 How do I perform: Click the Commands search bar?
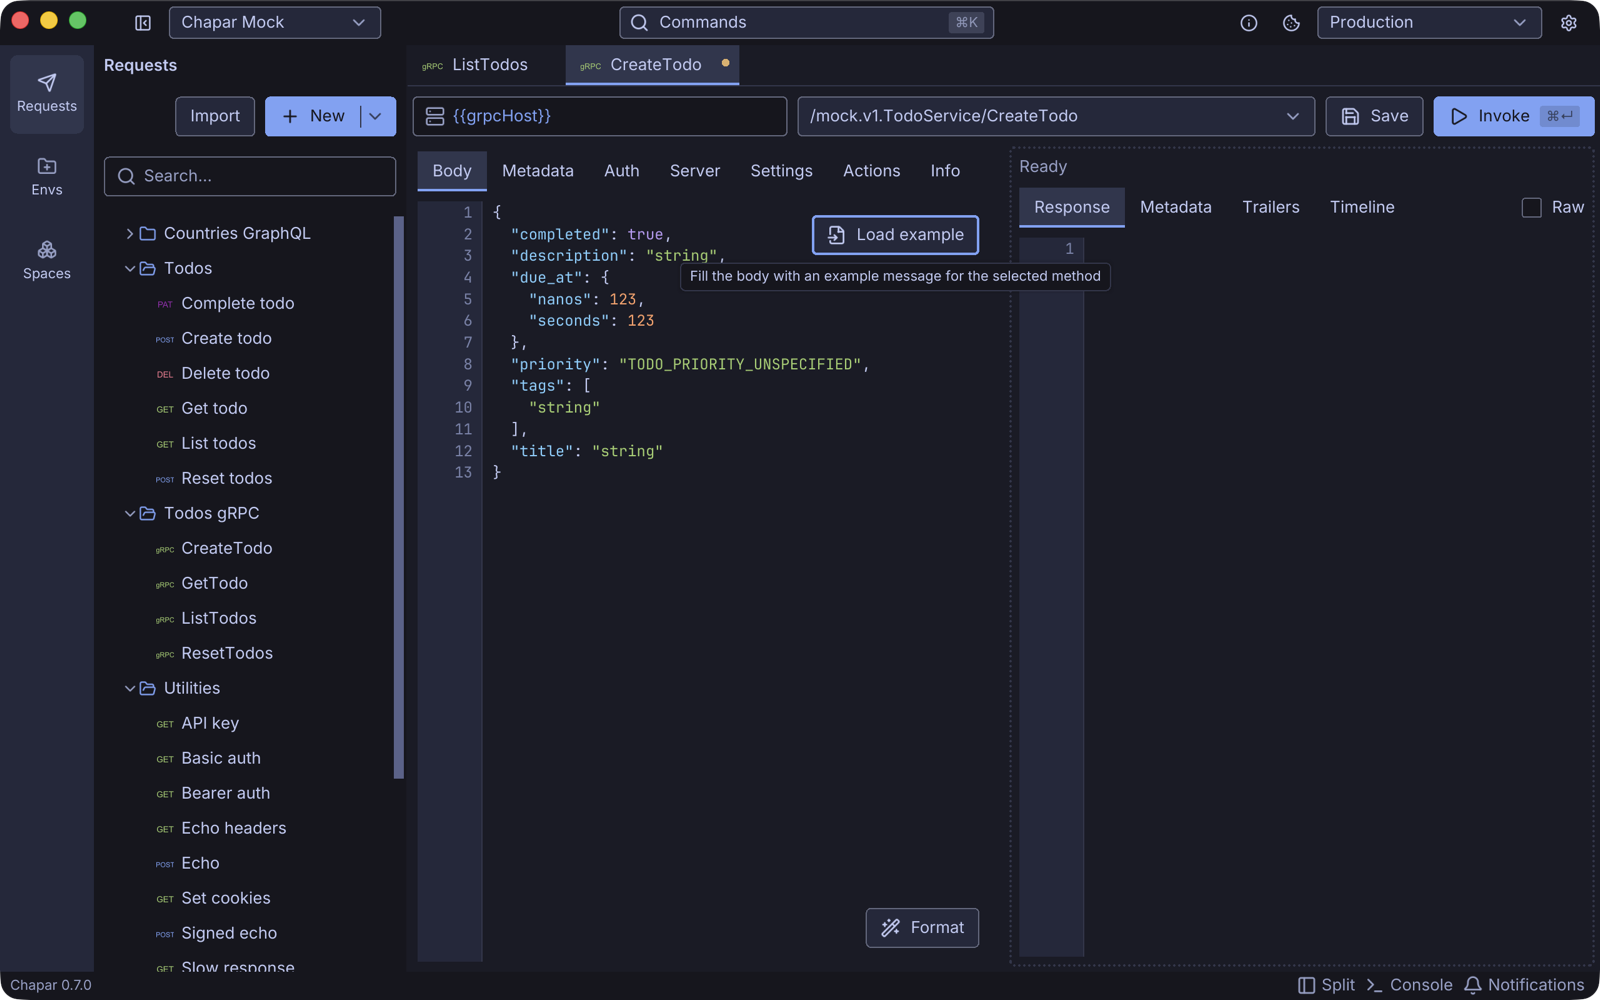point(807,22)
